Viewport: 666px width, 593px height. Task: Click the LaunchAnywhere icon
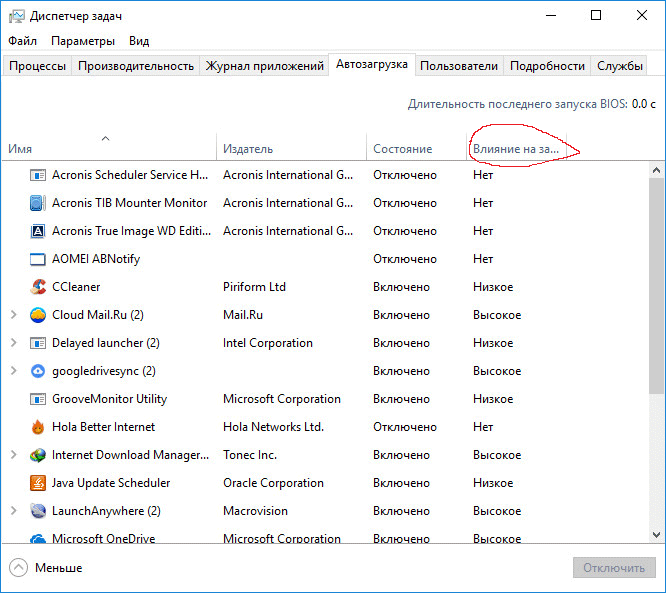pyautogui.click(x=38, y=511)
